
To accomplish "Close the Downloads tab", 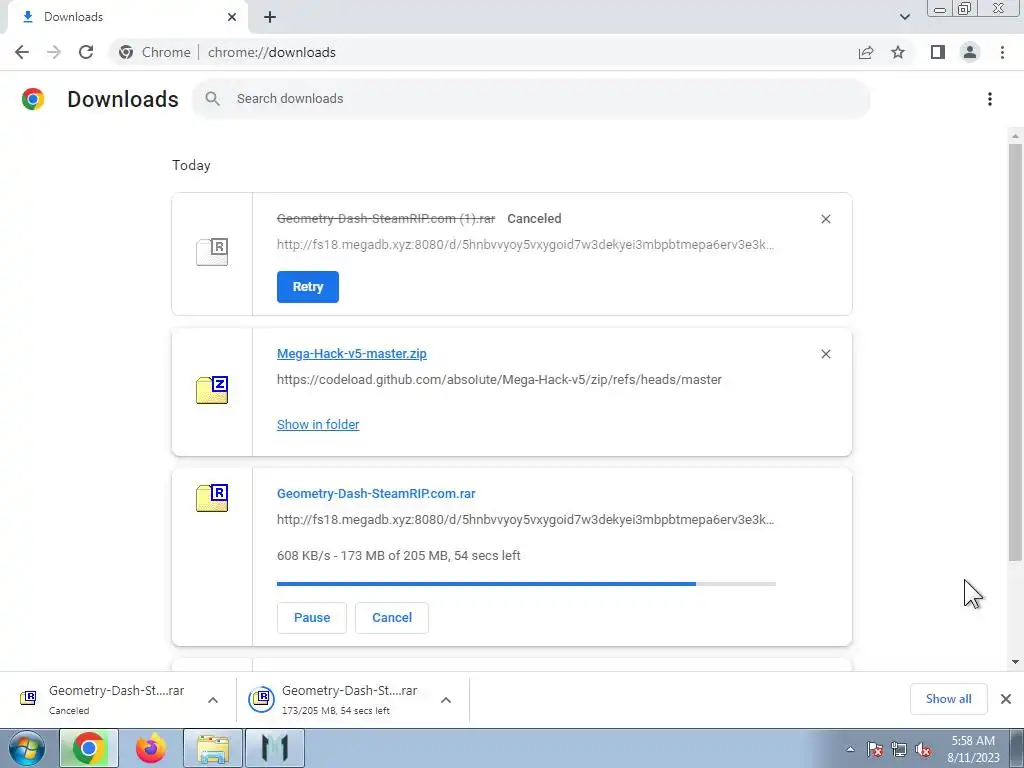I will 232,17.
